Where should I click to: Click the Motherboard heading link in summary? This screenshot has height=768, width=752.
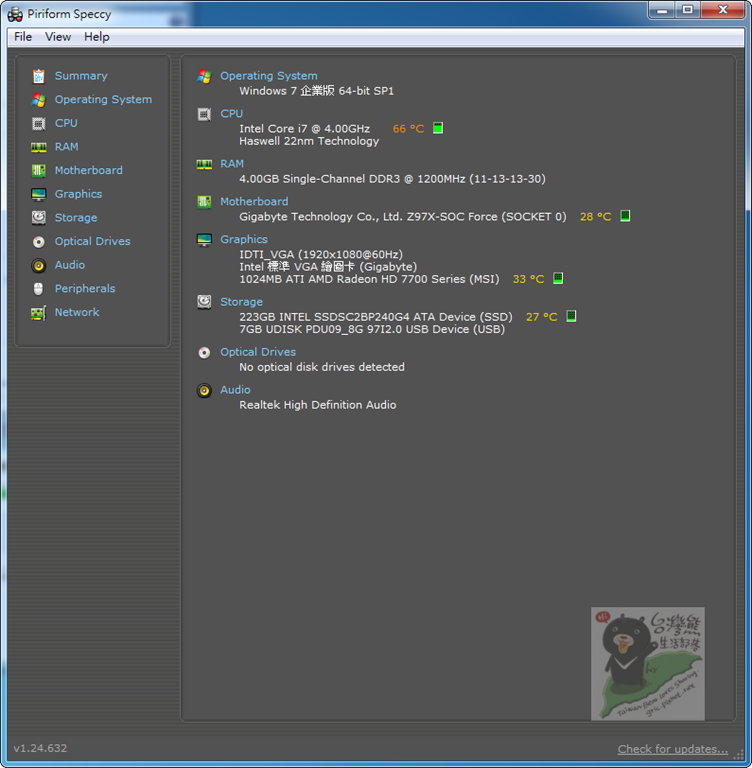(254, 201)
